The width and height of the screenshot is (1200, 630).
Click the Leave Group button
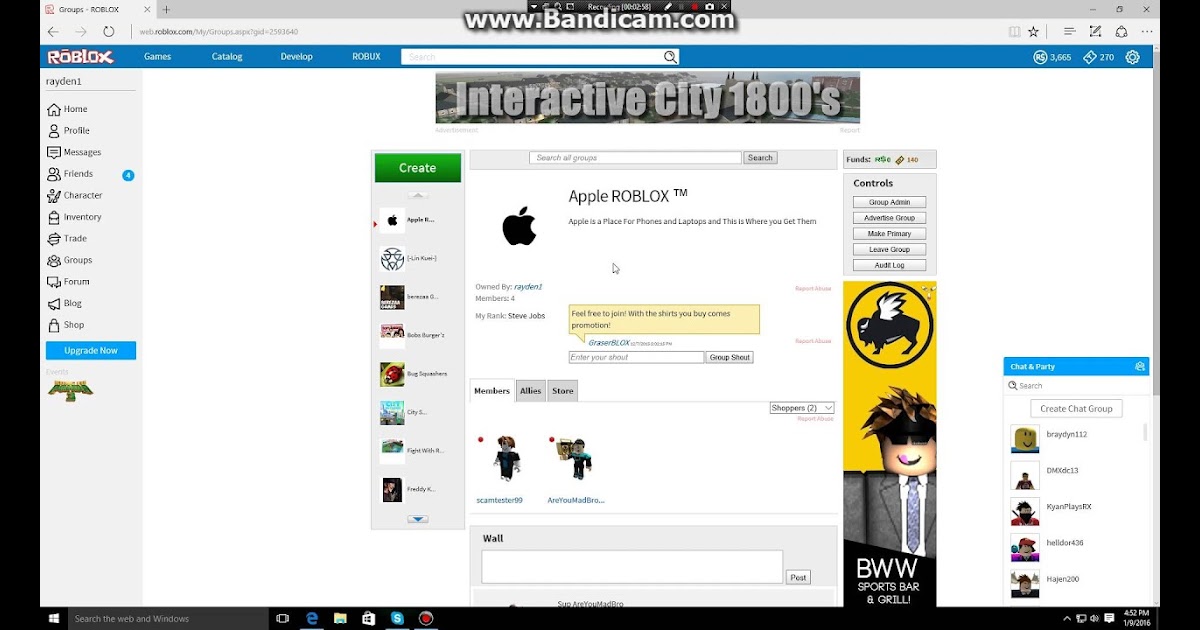tap(890, 250)
